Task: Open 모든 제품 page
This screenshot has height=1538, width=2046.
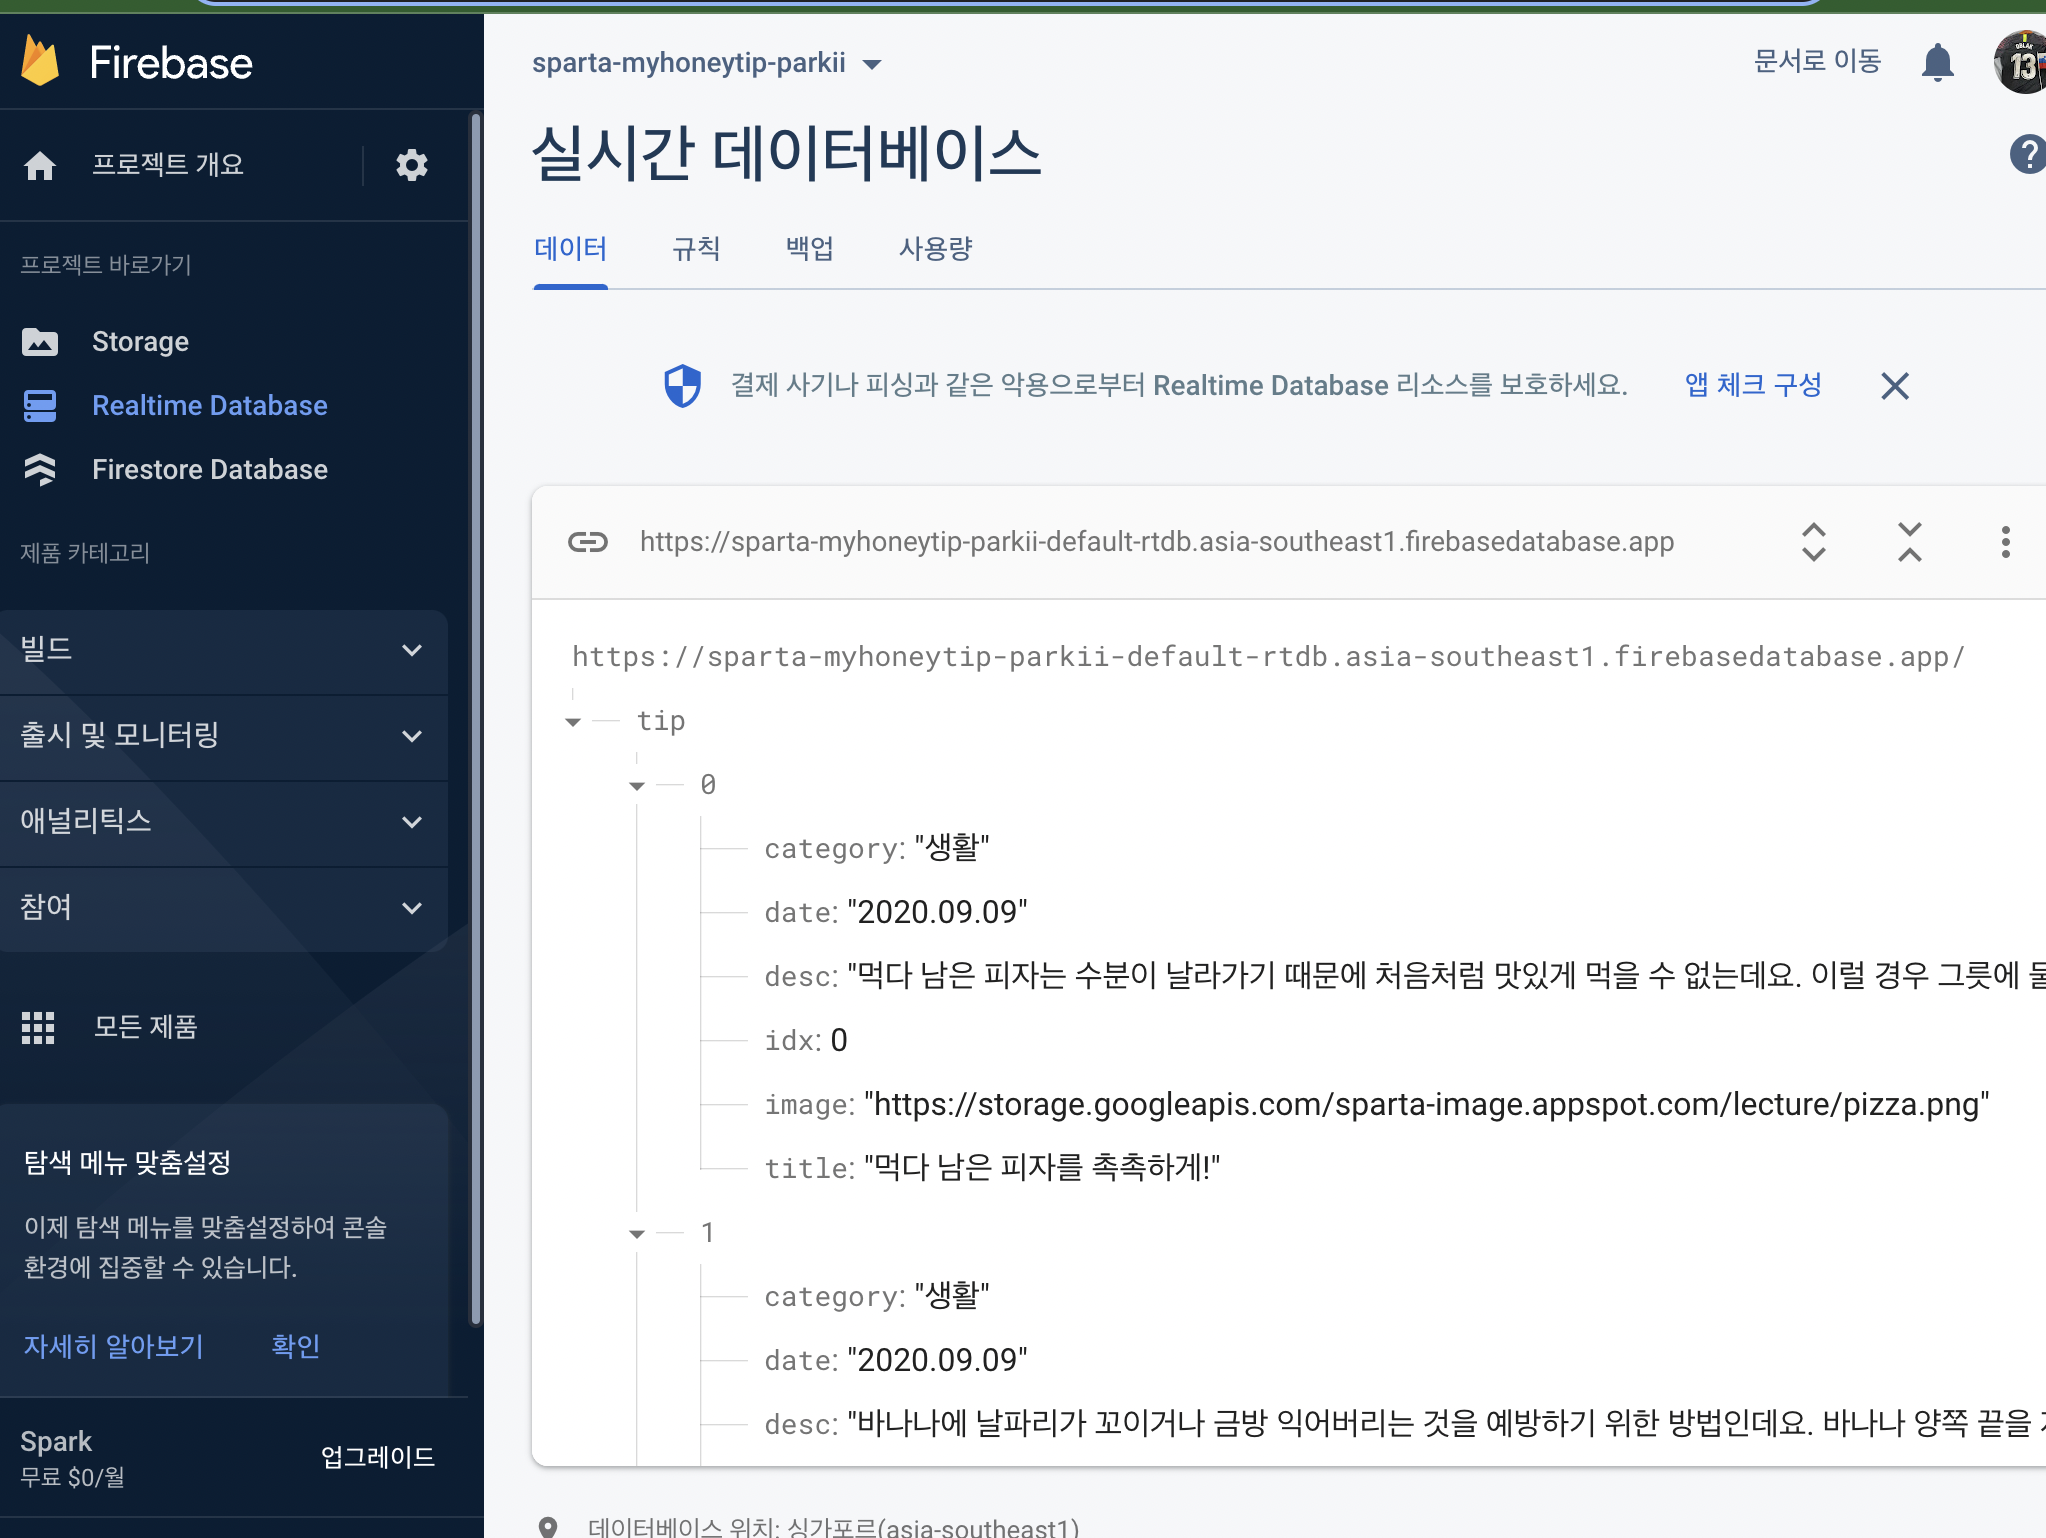Action: [146, 1027]
